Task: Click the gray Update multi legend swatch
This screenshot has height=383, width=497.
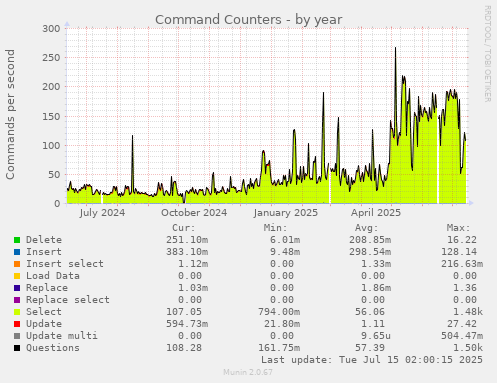Action: [x=17, y=336]
